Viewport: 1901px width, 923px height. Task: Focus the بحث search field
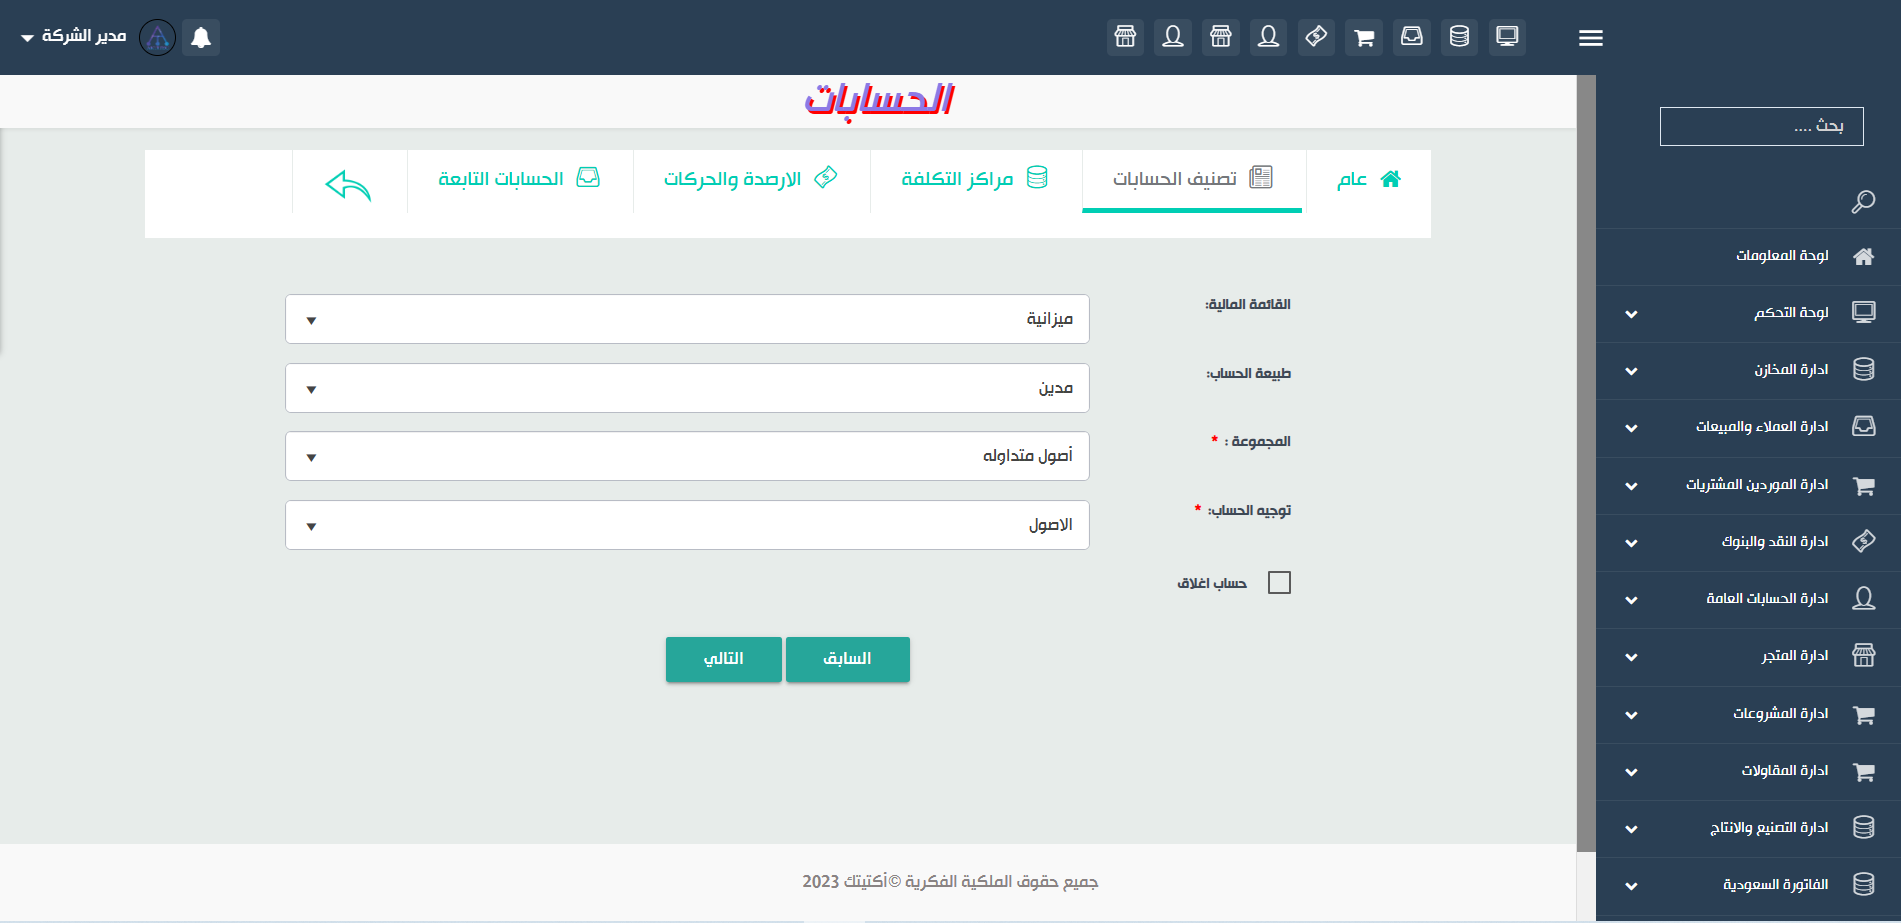[x=1761, y=126]
